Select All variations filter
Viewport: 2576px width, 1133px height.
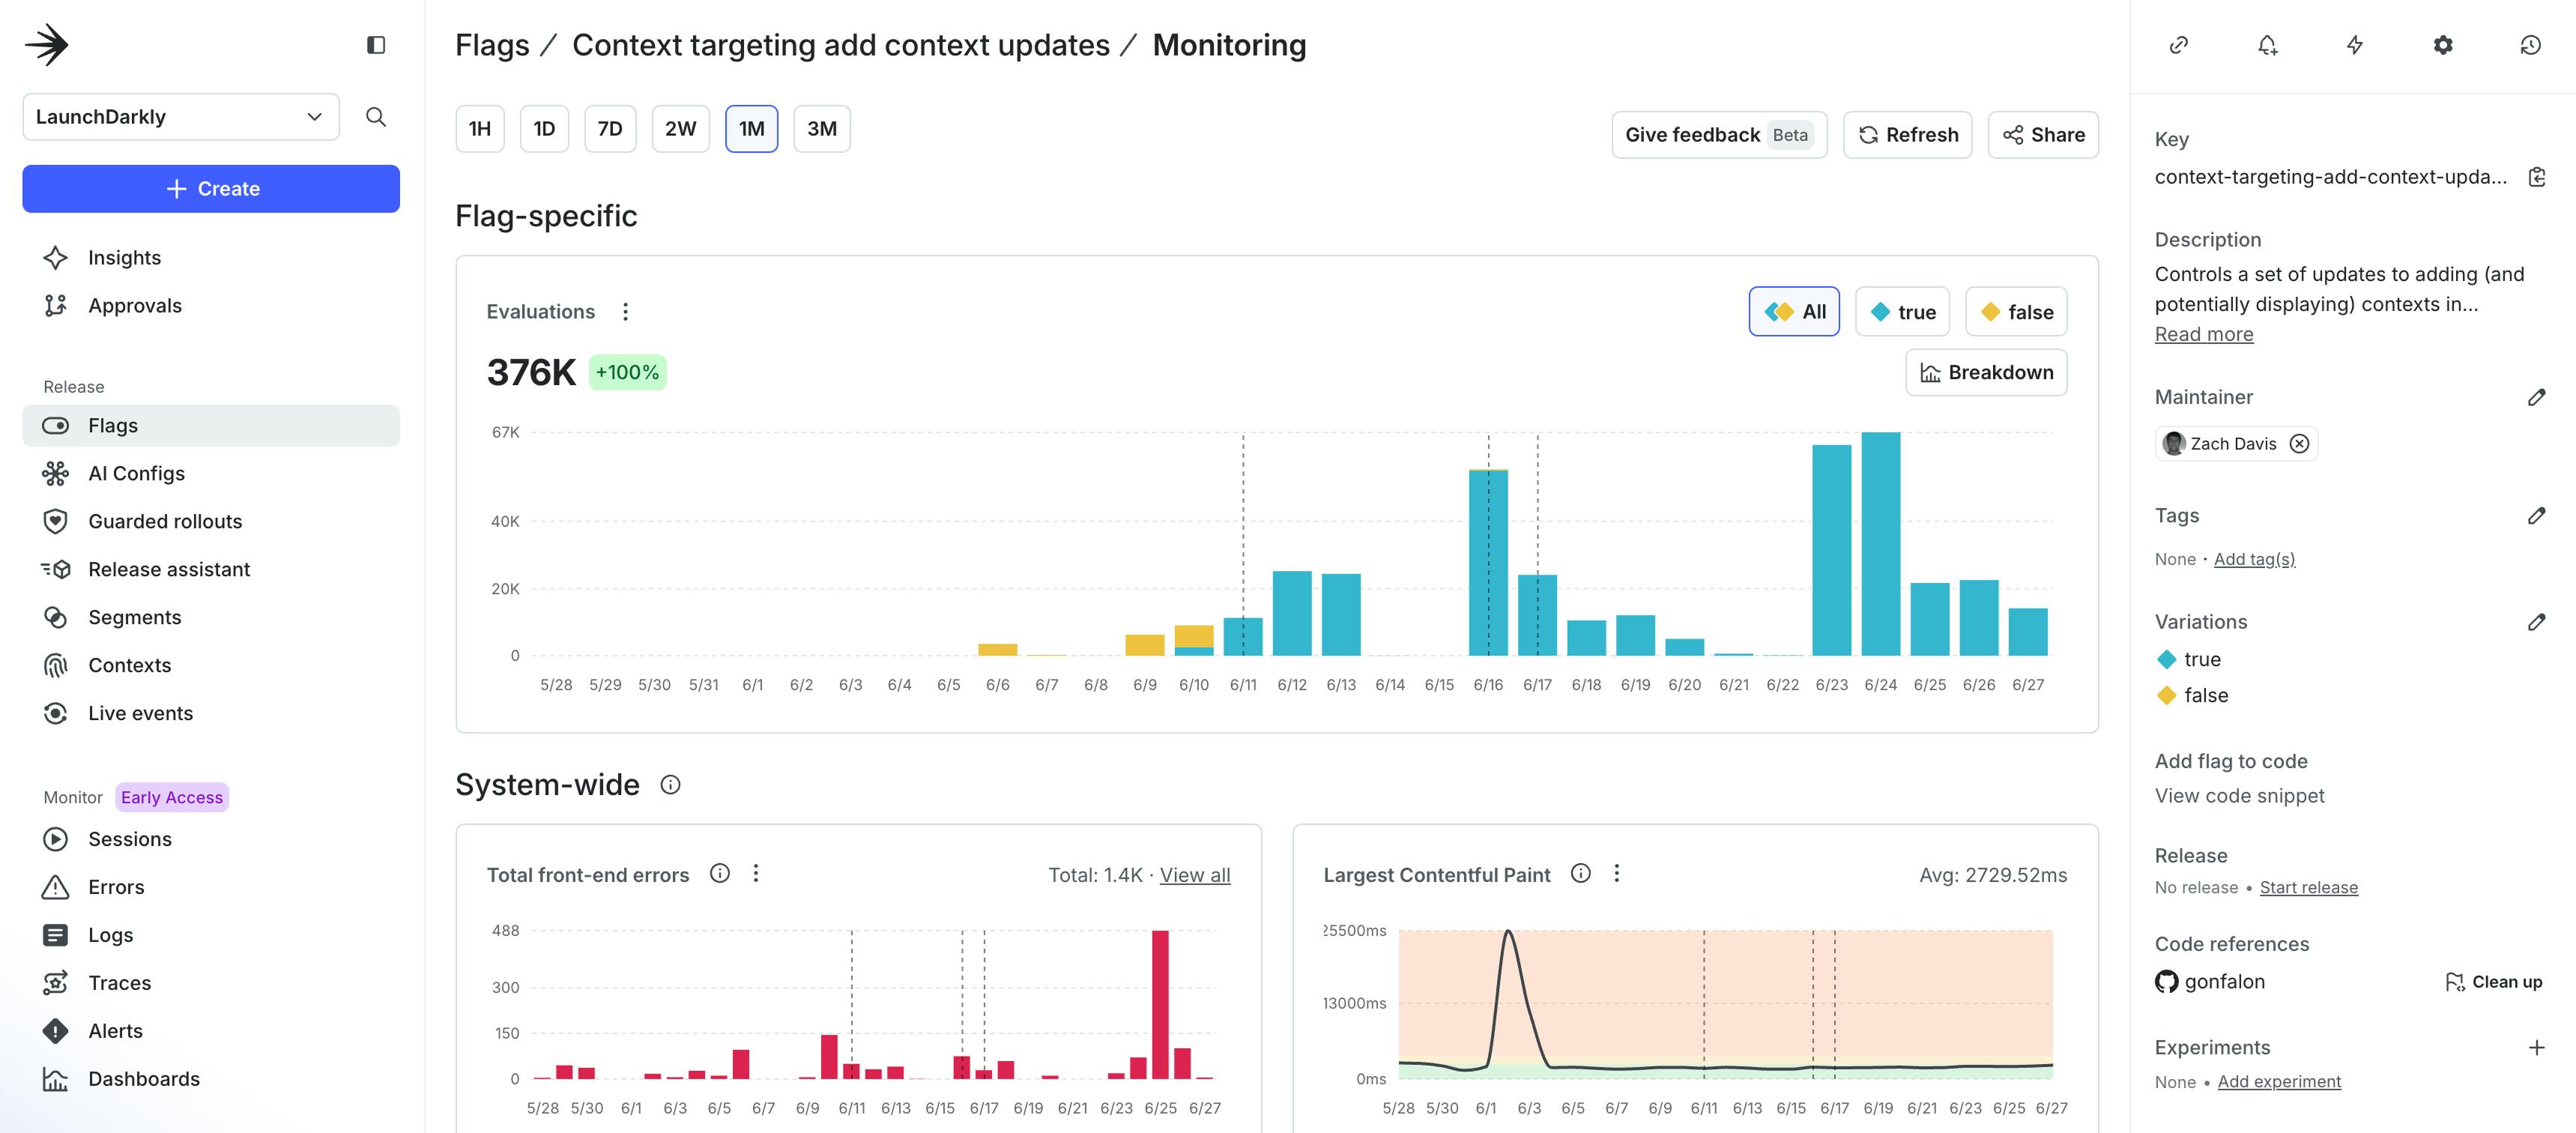(1794, 312)
